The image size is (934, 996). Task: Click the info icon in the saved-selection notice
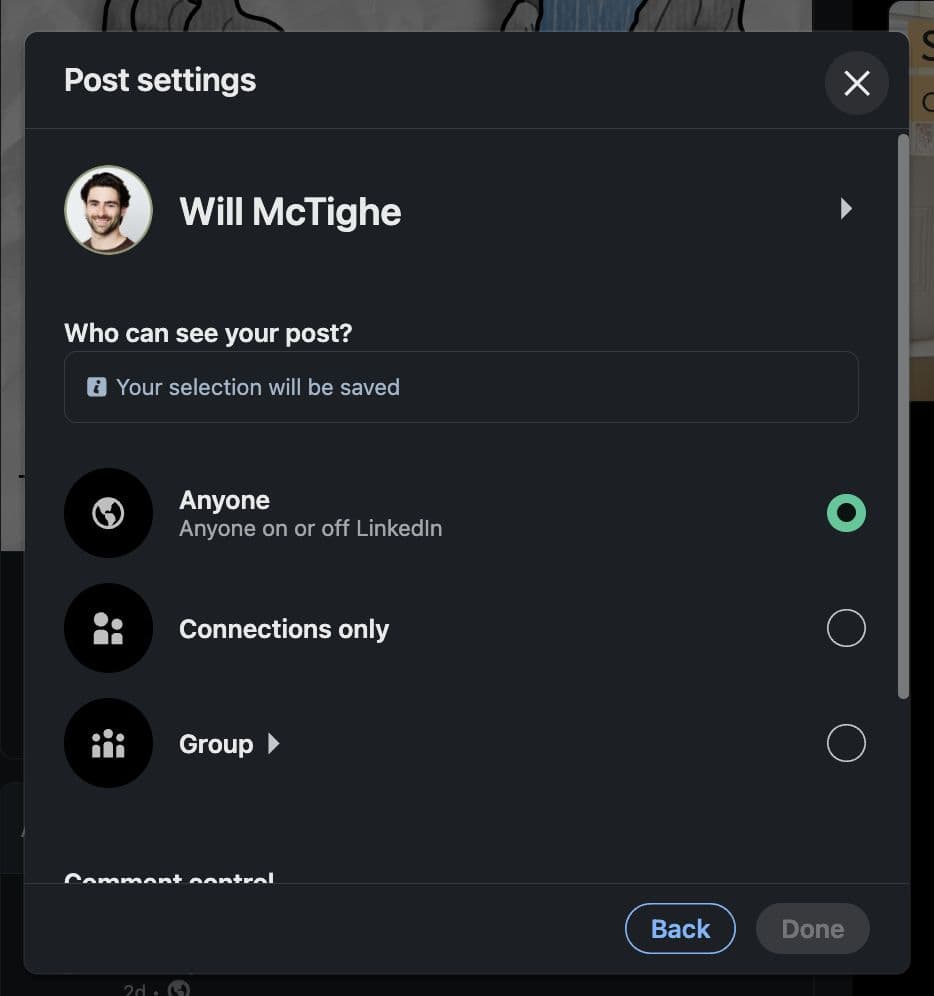coord(97,387)
